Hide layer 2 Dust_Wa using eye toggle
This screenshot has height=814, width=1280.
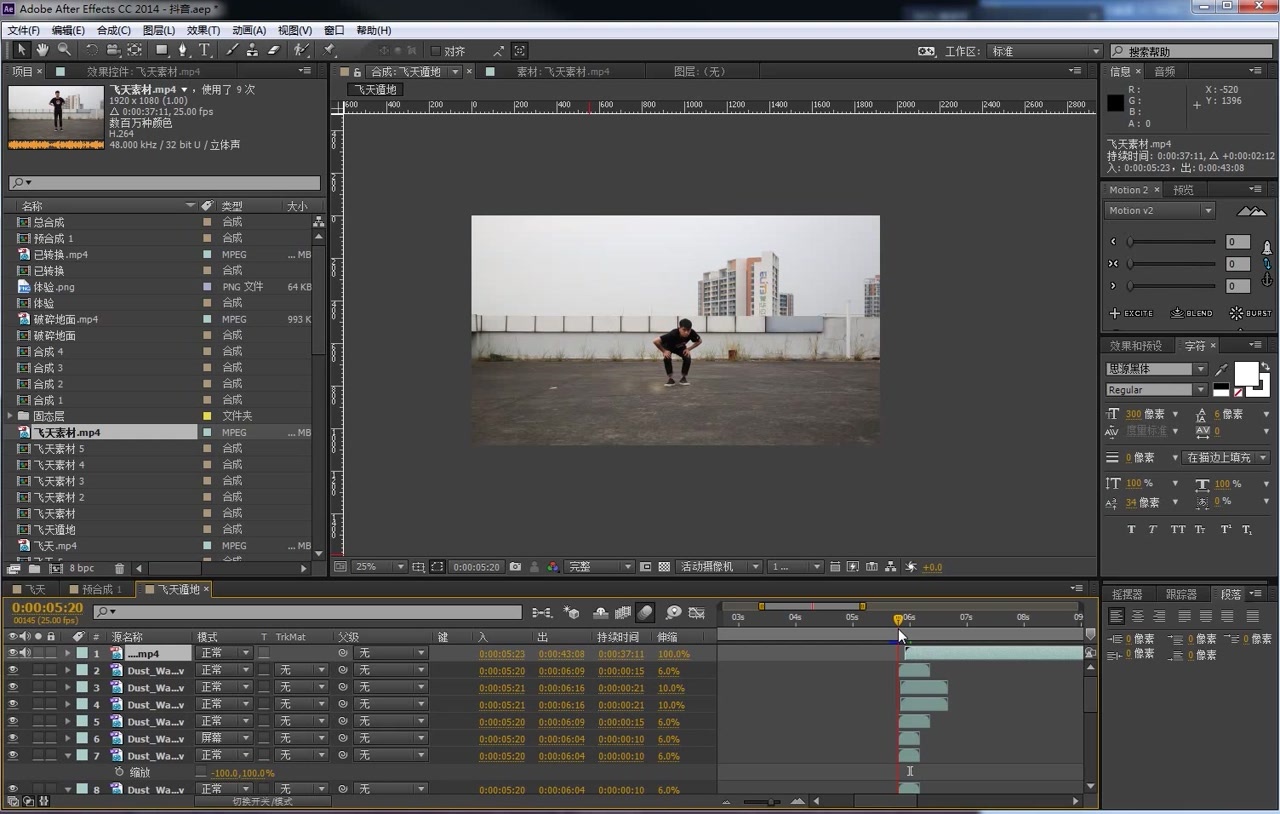tap(13, 671)
